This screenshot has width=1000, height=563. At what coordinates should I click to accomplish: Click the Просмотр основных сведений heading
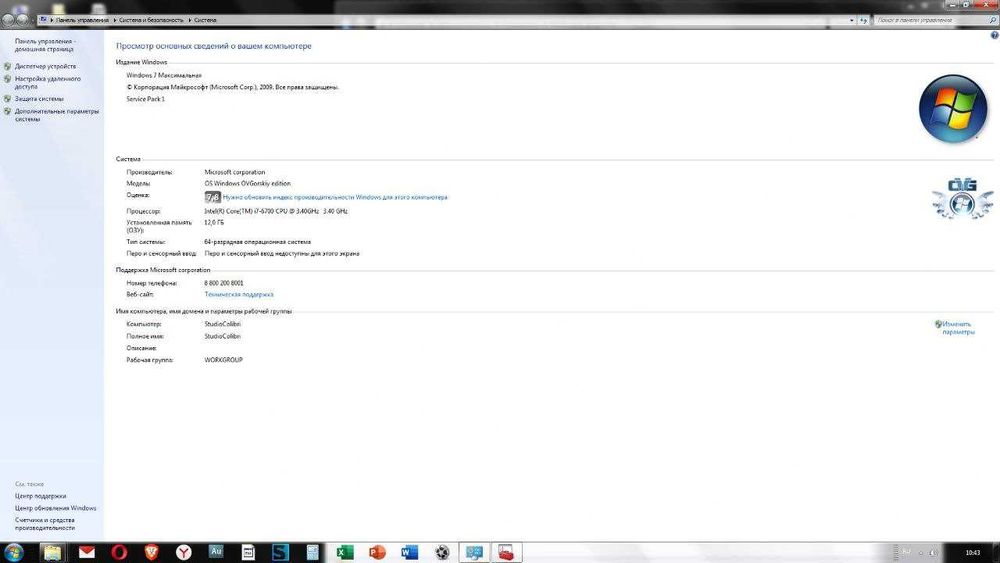(214, 47)
